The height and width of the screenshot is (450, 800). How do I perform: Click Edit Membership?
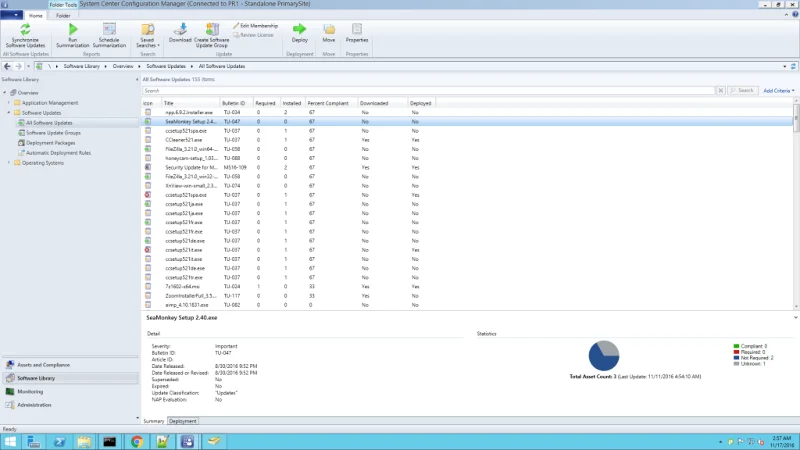pos(256,26)
